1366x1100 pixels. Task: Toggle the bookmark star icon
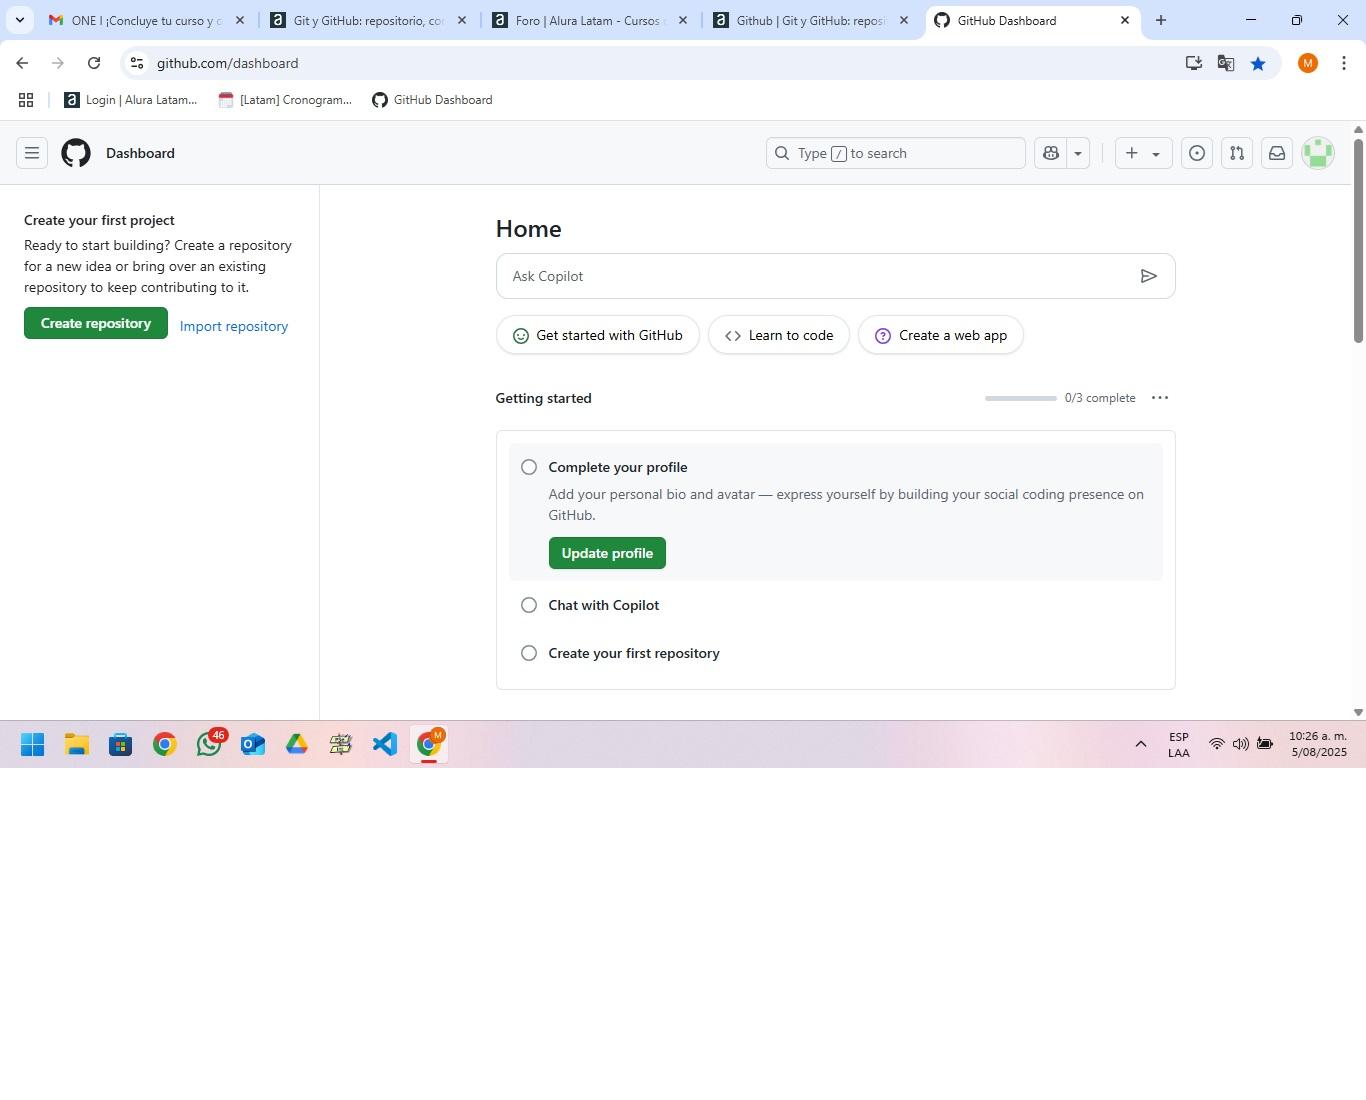(1258, 63)
